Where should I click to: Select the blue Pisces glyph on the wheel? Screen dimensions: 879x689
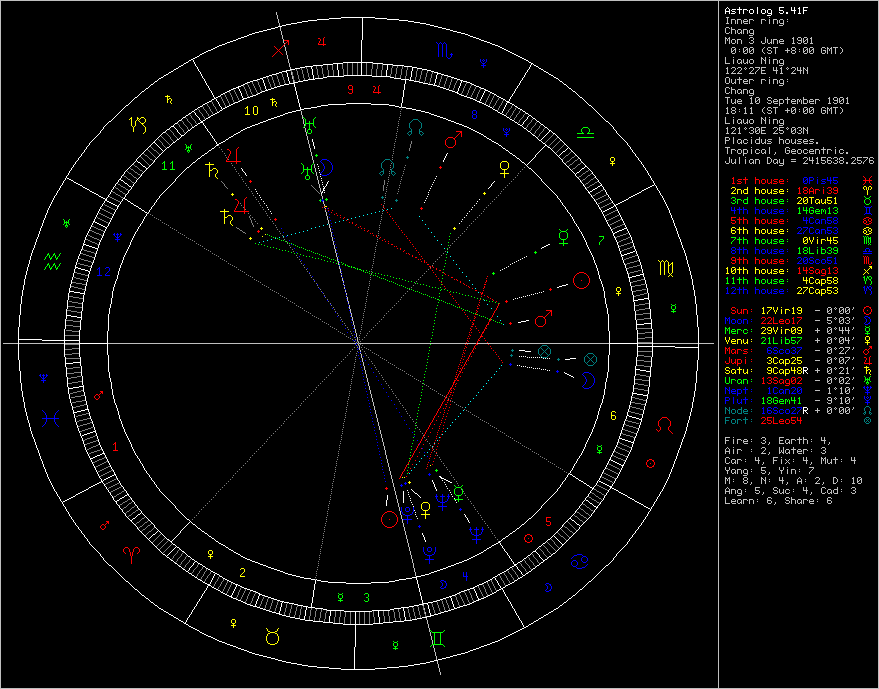coord(52,415)
